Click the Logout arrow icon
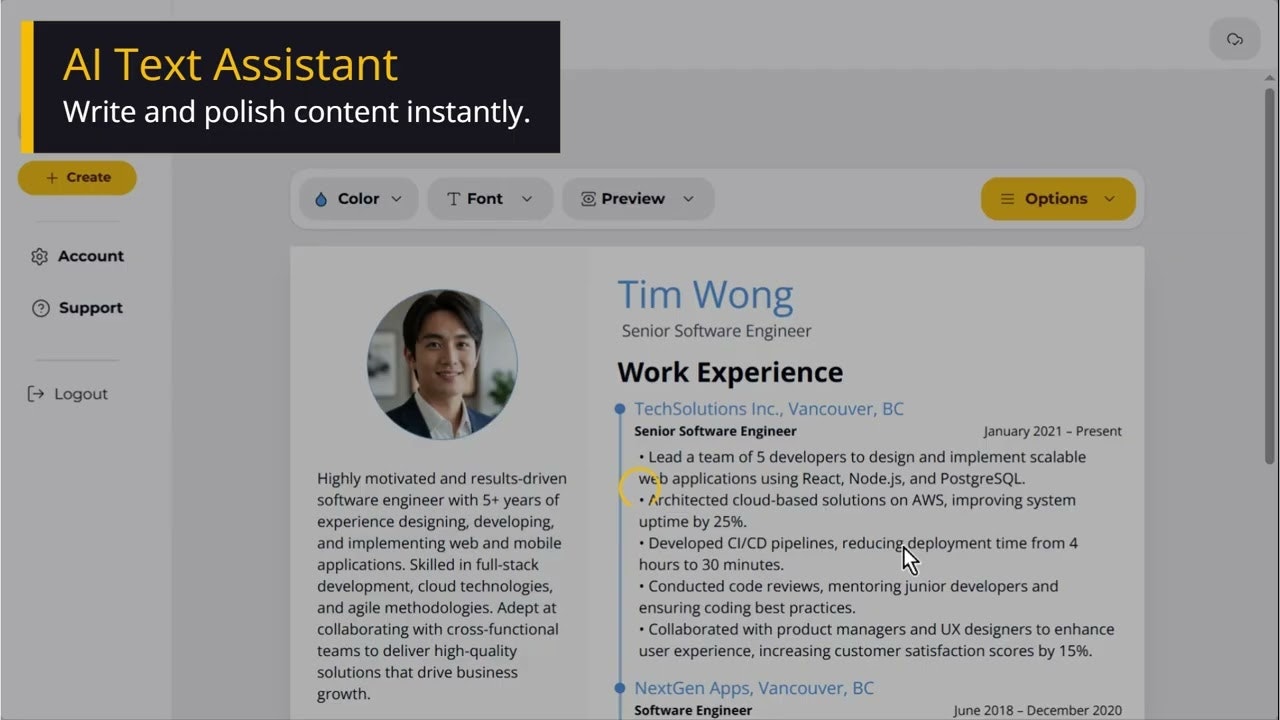 coord(36,394)
